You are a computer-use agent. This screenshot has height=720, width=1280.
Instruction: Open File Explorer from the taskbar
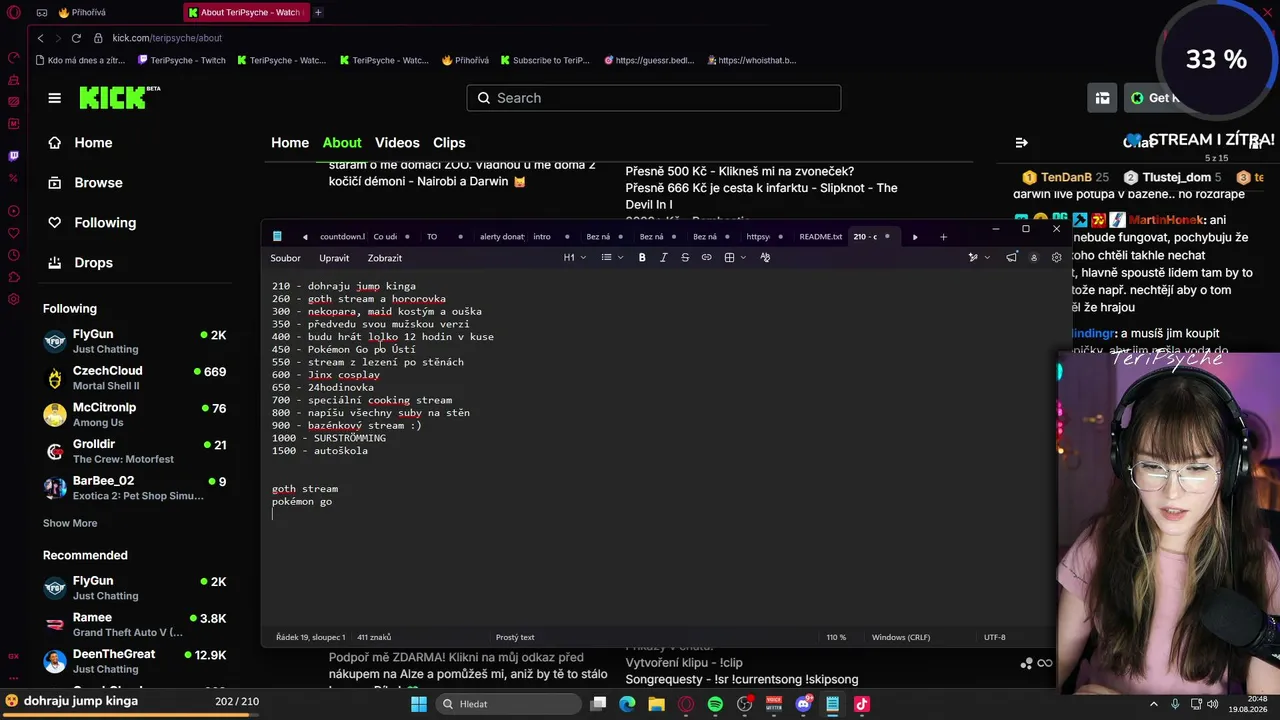[x=656, y=704]
